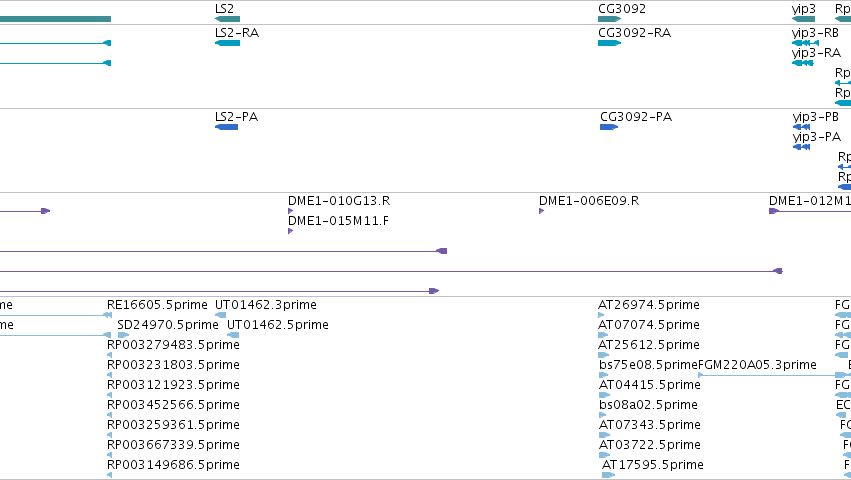Select EST RP003259361.5prime

coord(173,425)
